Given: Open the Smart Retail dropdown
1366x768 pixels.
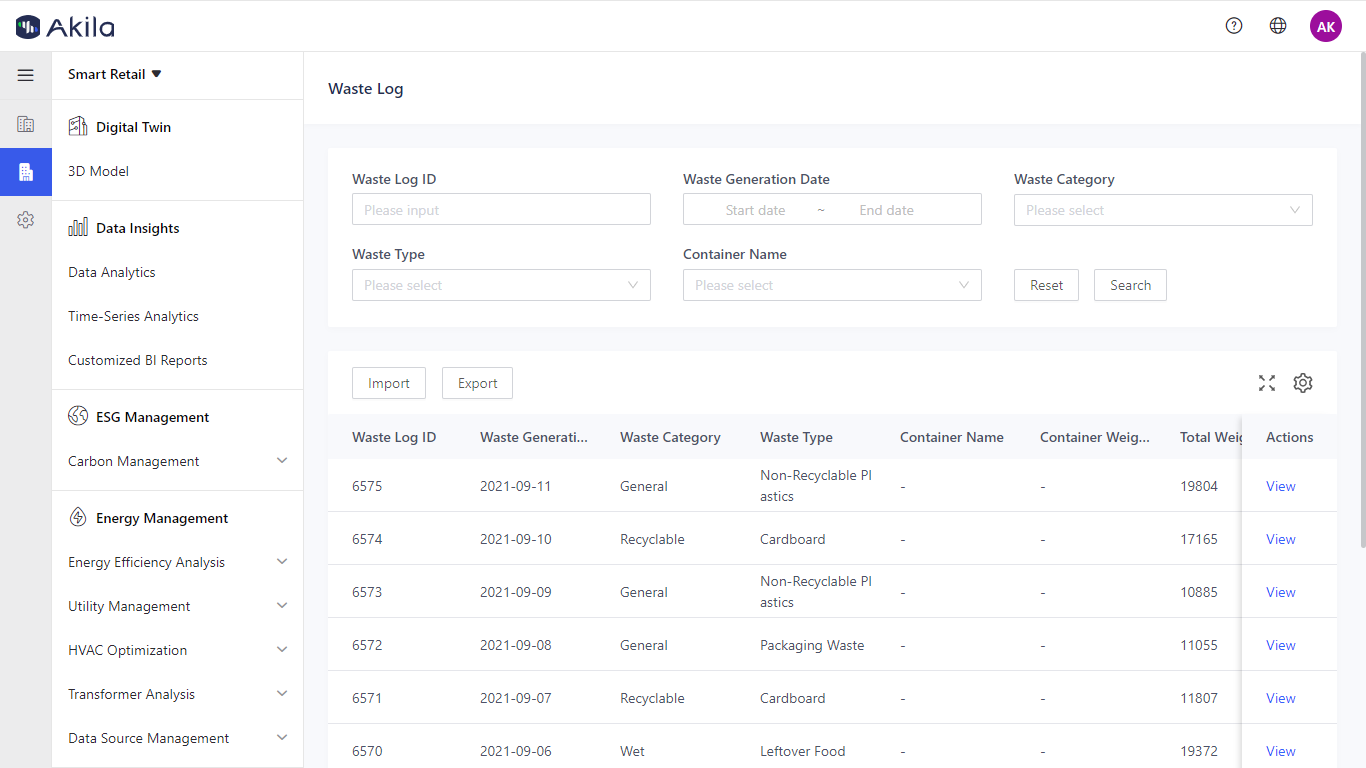Looking at the screenshot, I should click(114, 75).
